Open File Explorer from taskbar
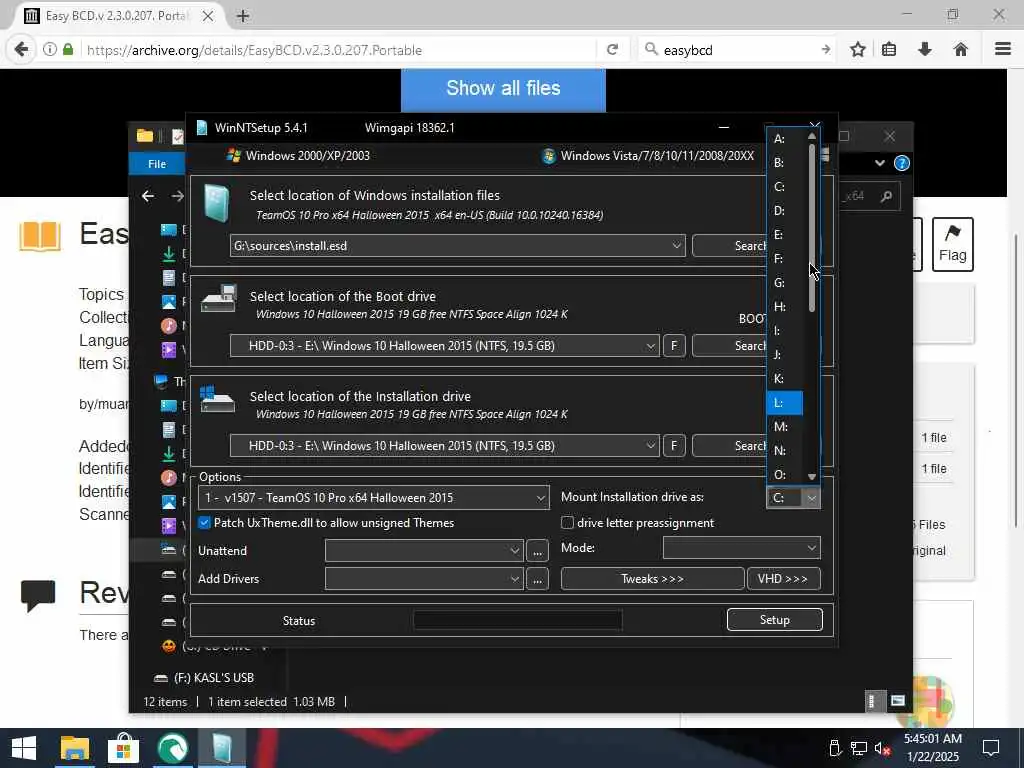The height and width of the screenshot is (768, 1024). [x=74, y=748]
